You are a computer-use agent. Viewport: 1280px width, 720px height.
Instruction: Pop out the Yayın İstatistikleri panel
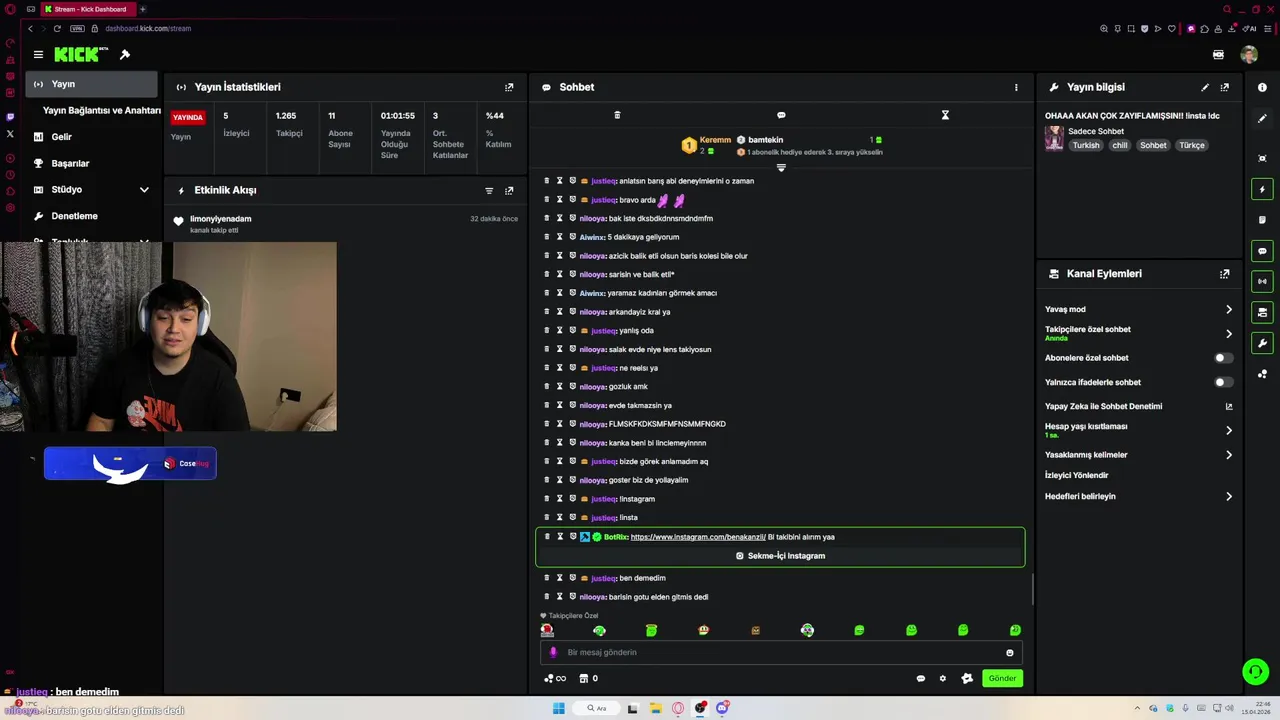tap(509, 87)
